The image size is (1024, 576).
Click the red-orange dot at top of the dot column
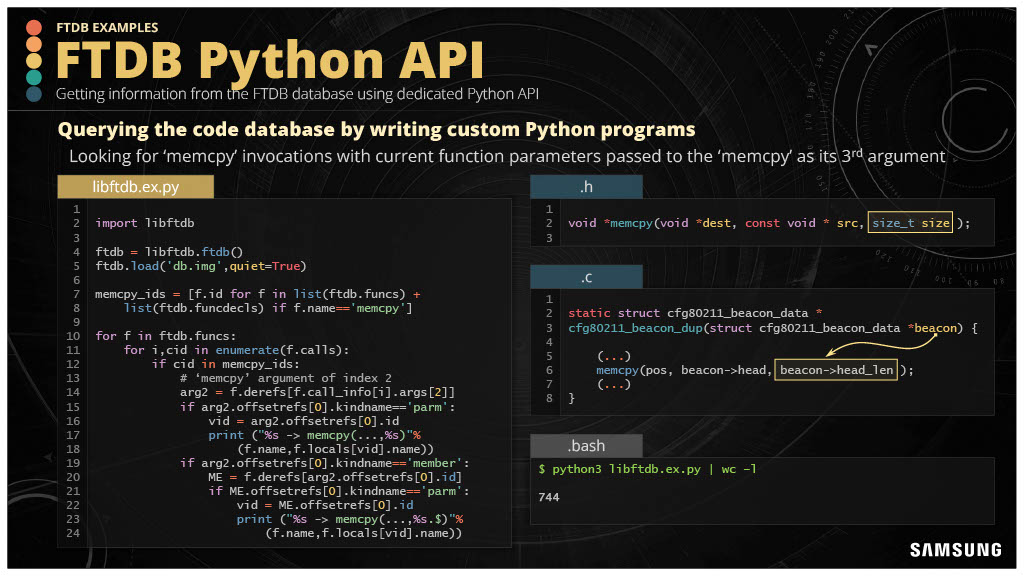point(34,27)
